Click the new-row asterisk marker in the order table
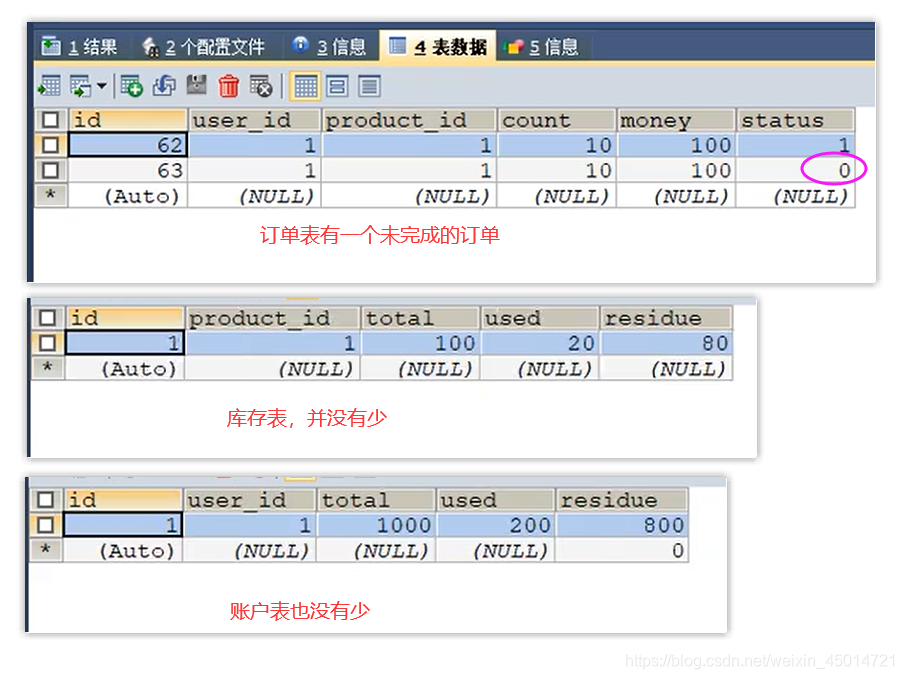Viewport: 904px width, 679px height. pyautogui.click(x=51, y=195)
